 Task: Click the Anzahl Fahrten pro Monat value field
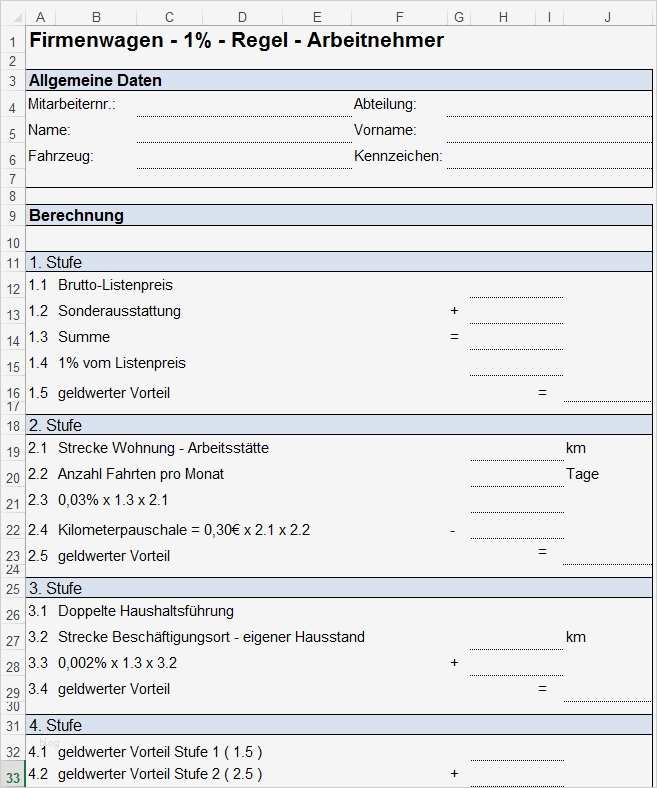pos(516,475)
